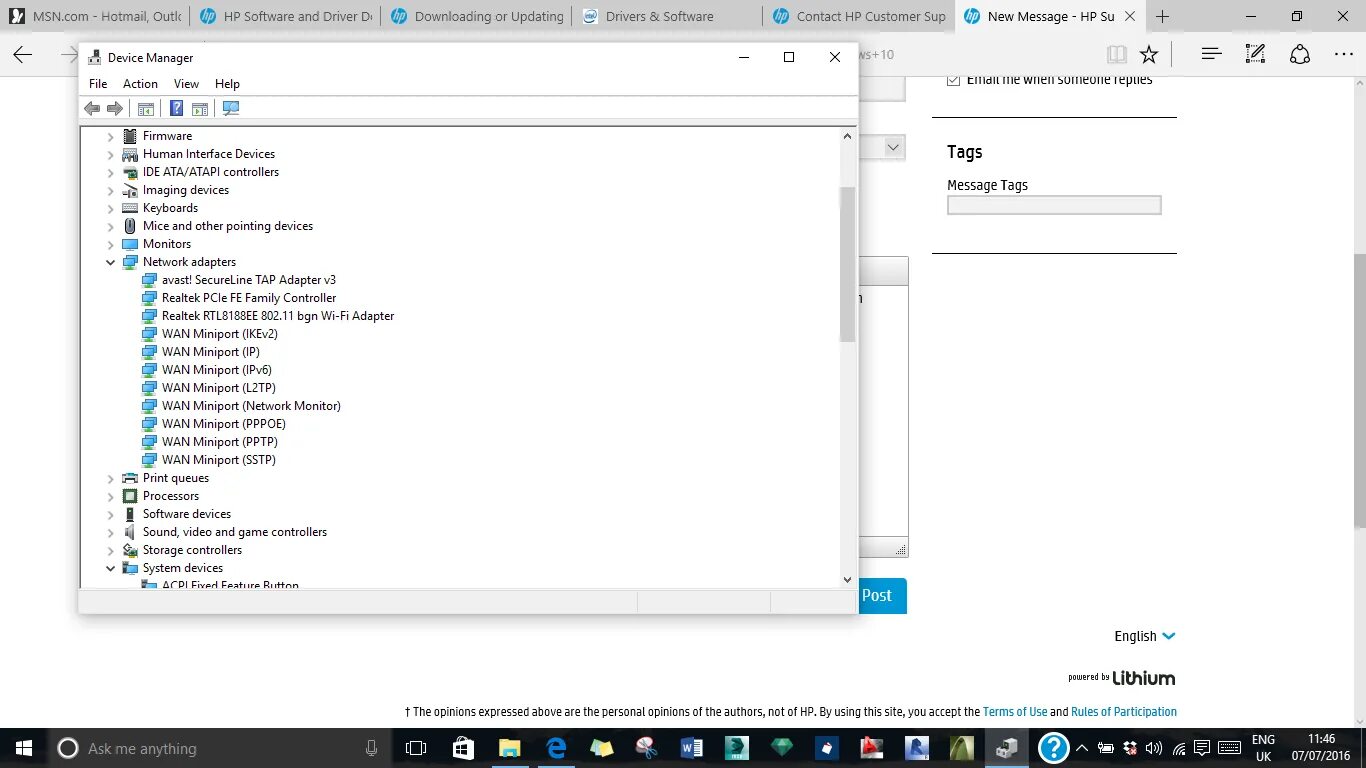Select Realtek RTL8188EE Wi-Fi Adapter

coord(278,316)
